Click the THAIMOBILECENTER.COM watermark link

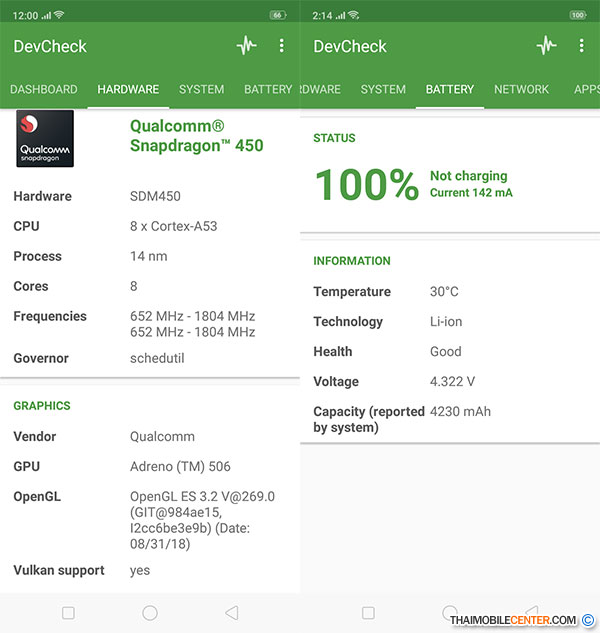(513, 620)
